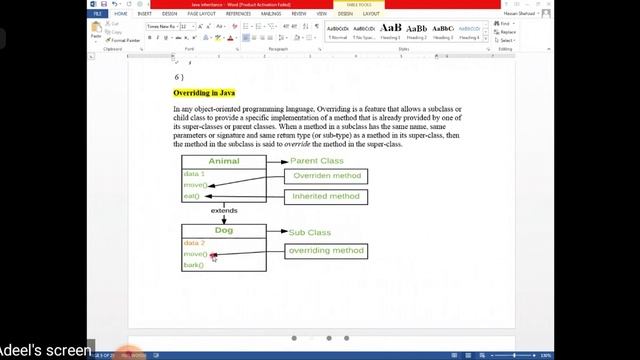Switch to the REFERENCES tab
Screen dimensions: 640x360
[x=238, y=14]
